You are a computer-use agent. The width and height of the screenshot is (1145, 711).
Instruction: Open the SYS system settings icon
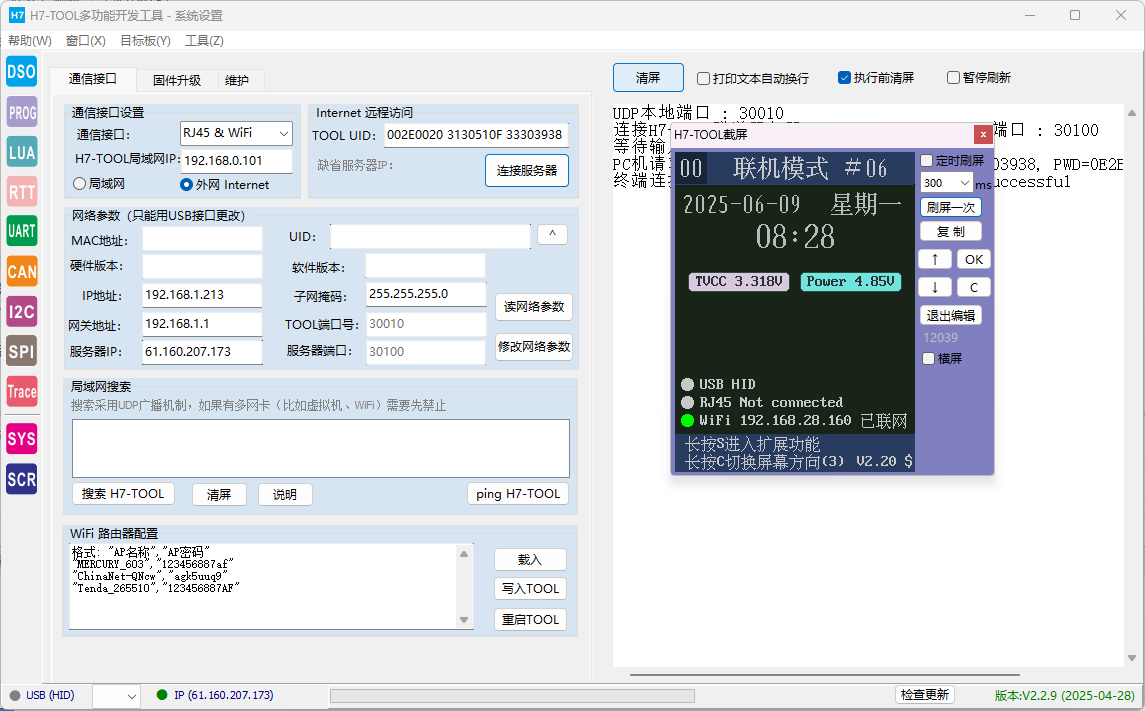tap(21, 439)
